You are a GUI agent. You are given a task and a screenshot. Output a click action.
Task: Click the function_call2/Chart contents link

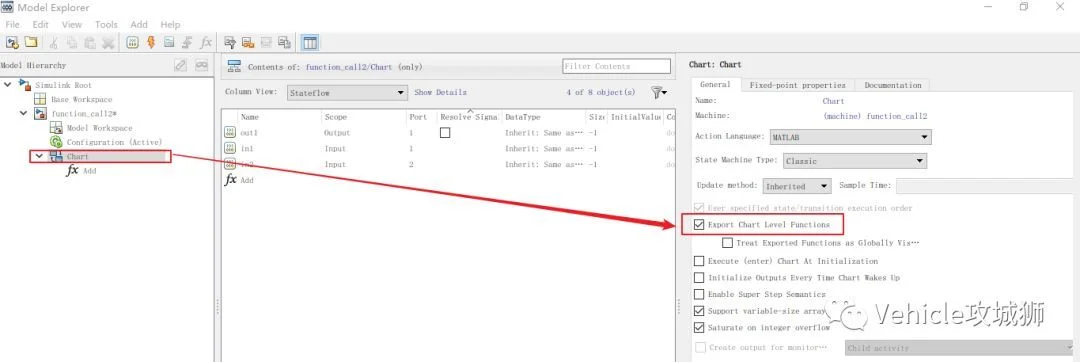click(349, 67)
